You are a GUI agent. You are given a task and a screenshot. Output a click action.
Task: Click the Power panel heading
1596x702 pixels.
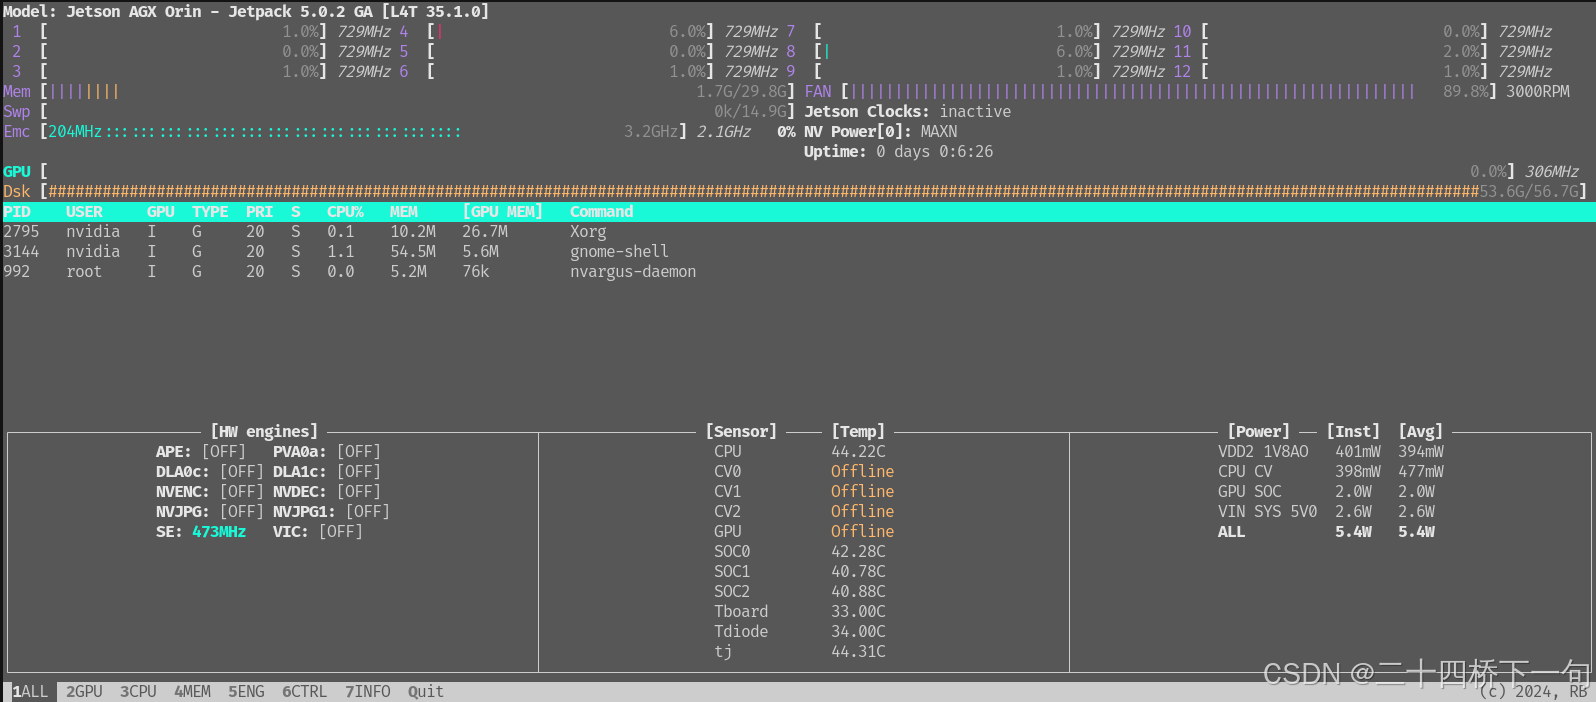point(1258,432)
